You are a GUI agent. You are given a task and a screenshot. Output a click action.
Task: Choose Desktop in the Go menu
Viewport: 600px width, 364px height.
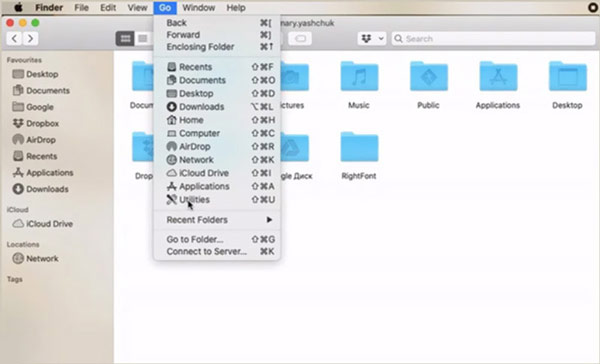click(217, 94)
